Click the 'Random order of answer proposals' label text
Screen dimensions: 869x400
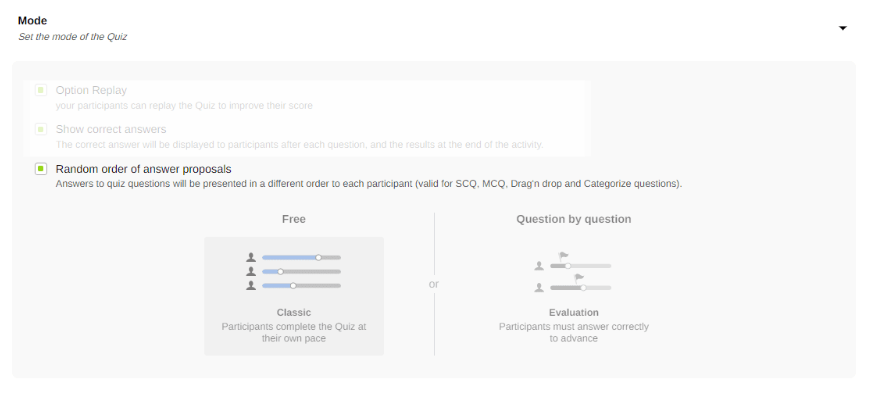coord(143,169)
